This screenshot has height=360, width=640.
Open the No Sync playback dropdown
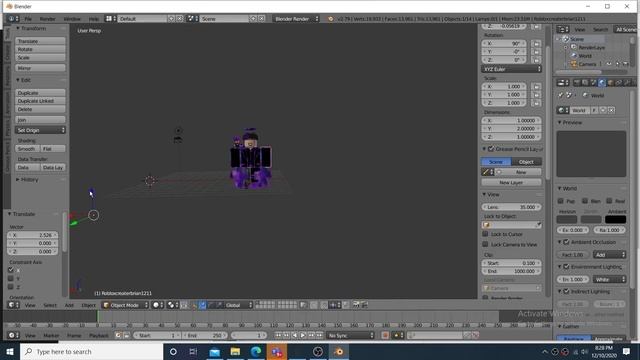350,335
